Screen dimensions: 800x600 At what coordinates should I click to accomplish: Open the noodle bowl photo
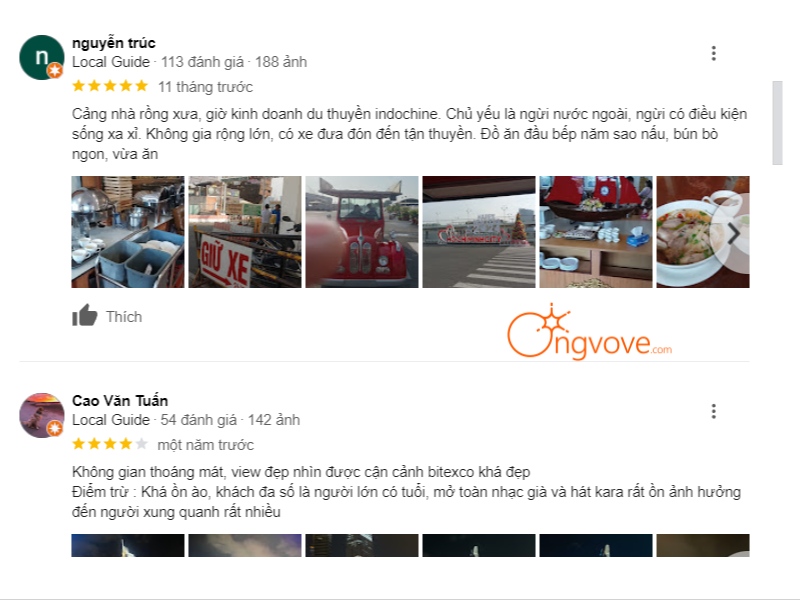coord(703,232)
